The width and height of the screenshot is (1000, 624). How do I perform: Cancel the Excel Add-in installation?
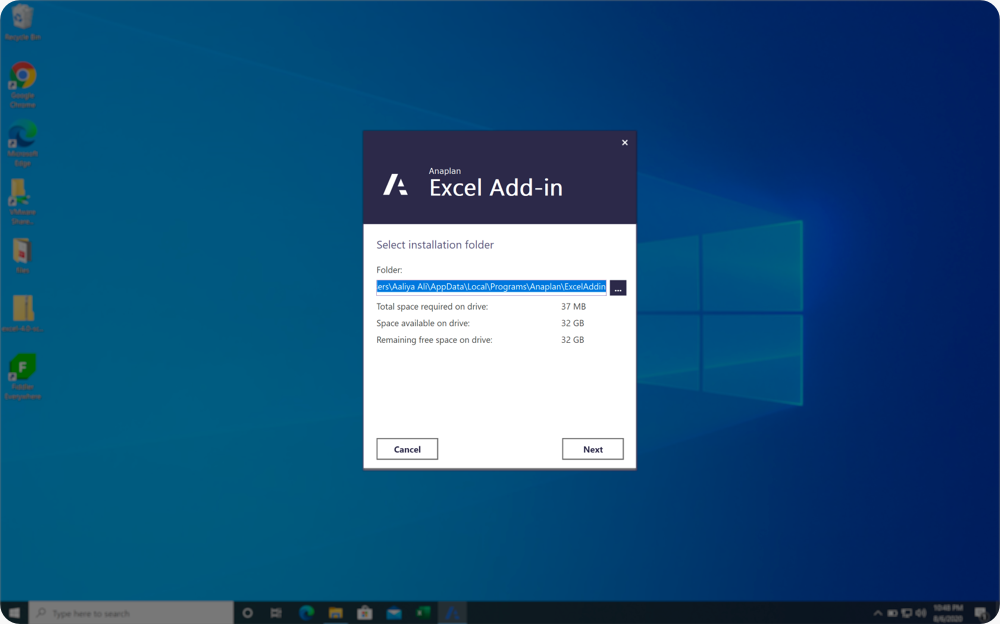(407, 449)
